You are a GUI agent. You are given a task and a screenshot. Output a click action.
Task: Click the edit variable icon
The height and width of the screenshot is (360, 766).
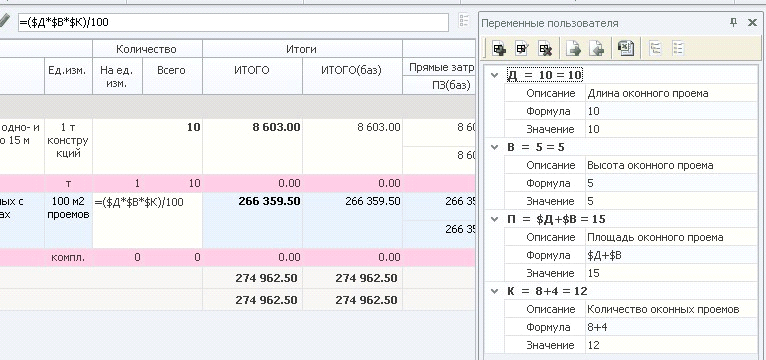coord(522,48)
